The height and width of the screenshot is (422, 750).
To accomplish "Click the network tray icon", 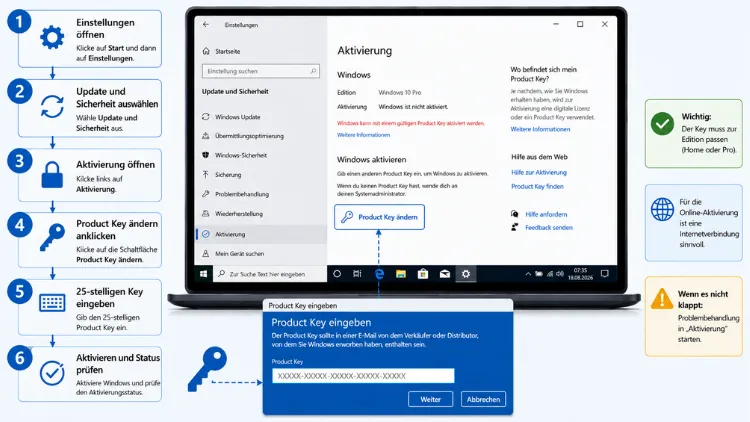I will coord(550,274).
